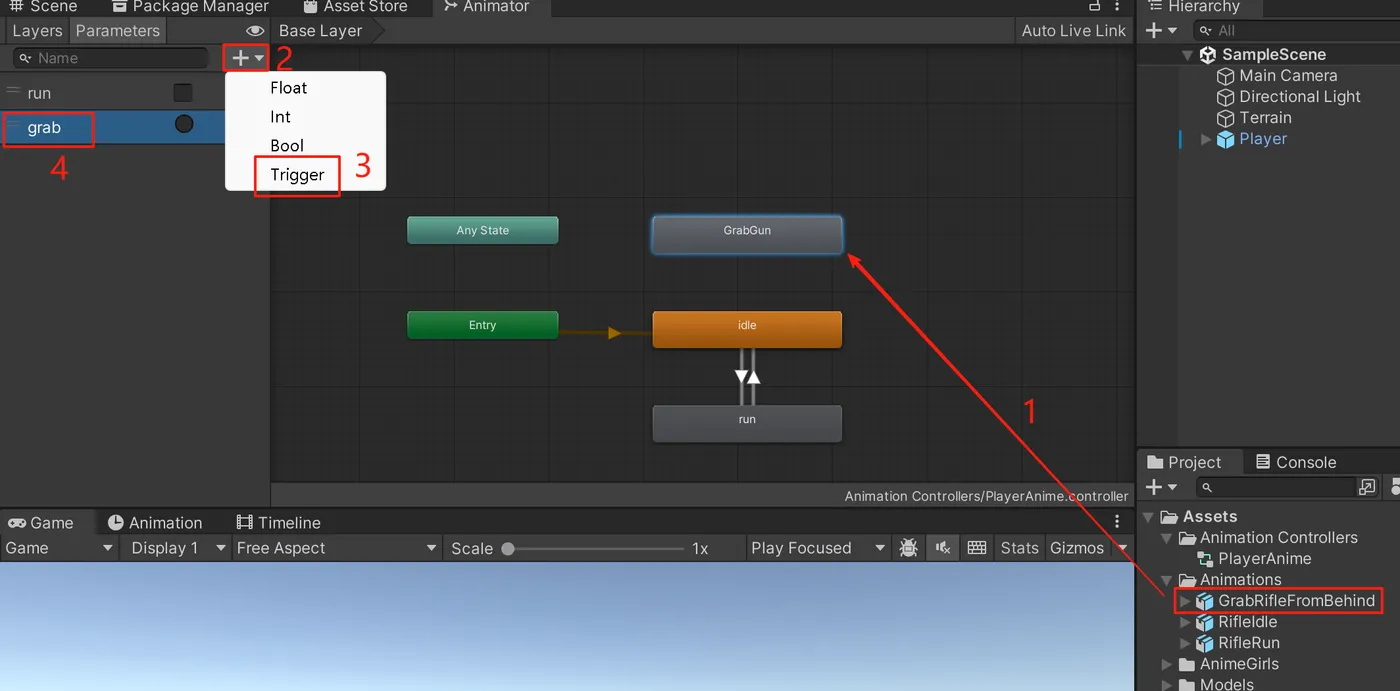Fire the grab trigger radio button

tap(184, 124)
